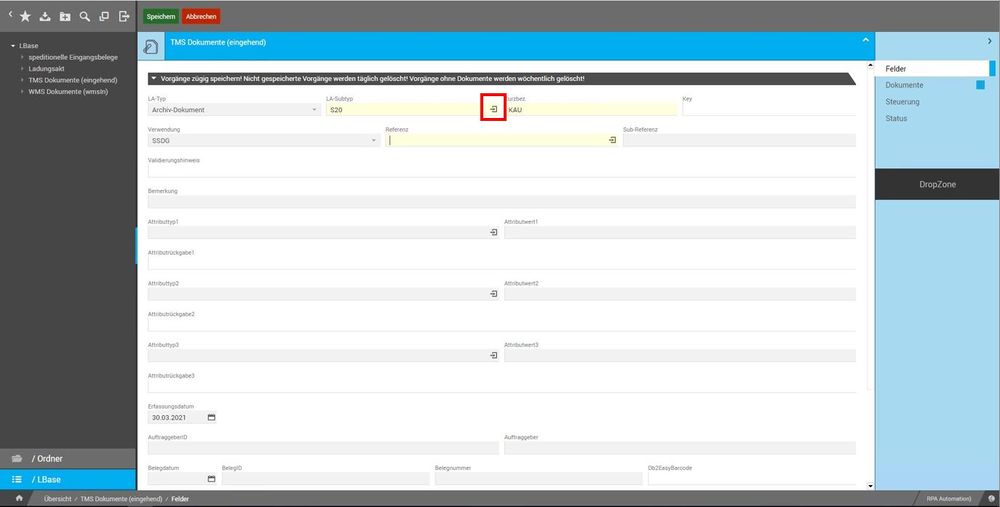Click the new folder plus icon

pos(65,17)
